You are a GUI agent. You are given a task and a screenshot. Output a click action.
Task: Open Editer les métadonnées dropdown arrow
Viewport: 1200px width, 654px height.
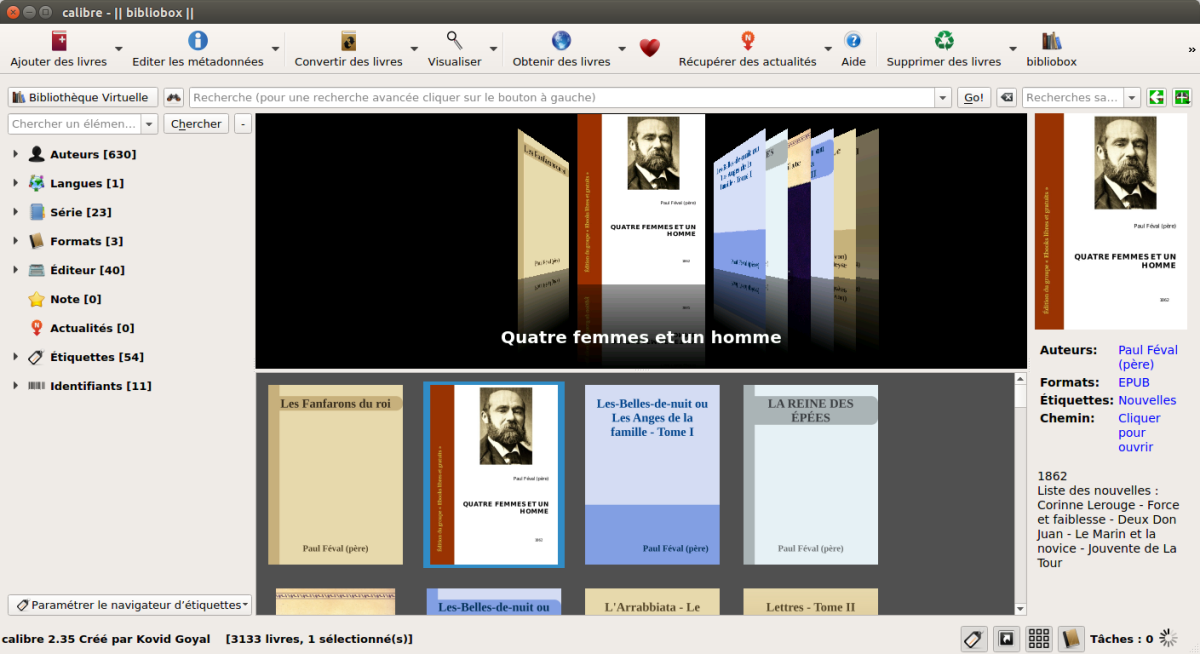click(x=275, y=48)
